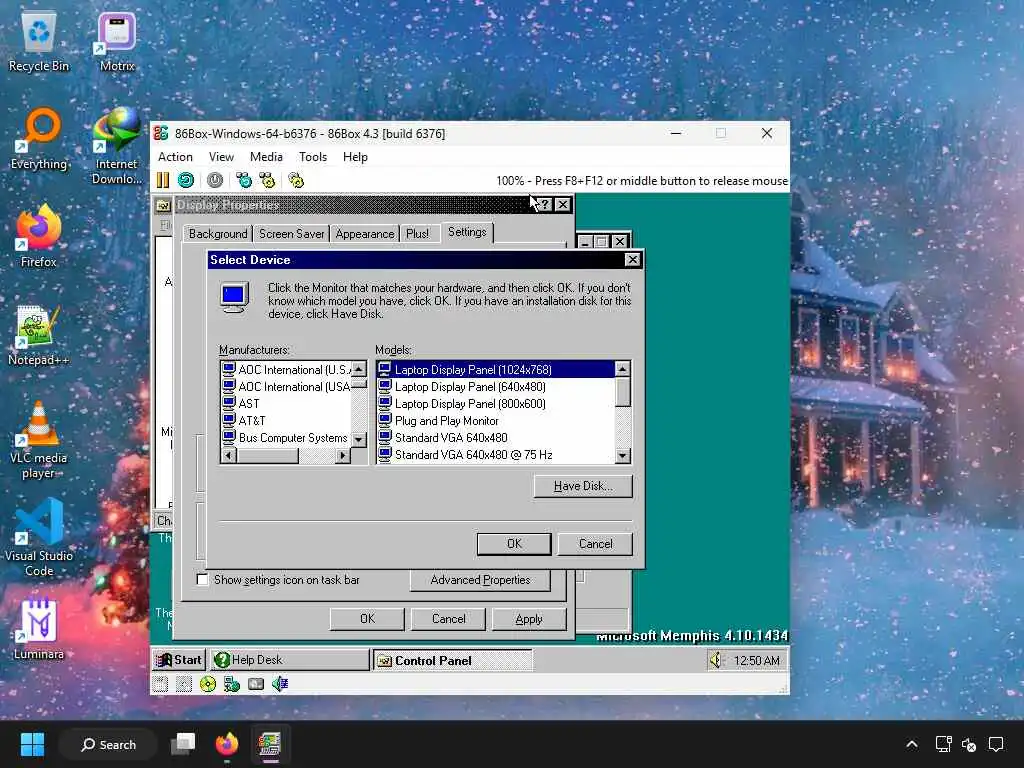Click the ACPI shutdown power icon

click(215, 180)
